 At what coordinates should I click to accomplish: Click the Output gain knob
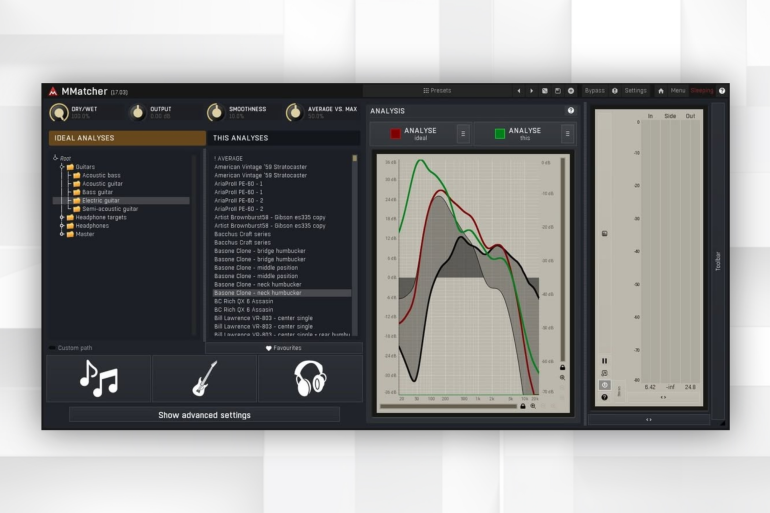click(138, 113)
